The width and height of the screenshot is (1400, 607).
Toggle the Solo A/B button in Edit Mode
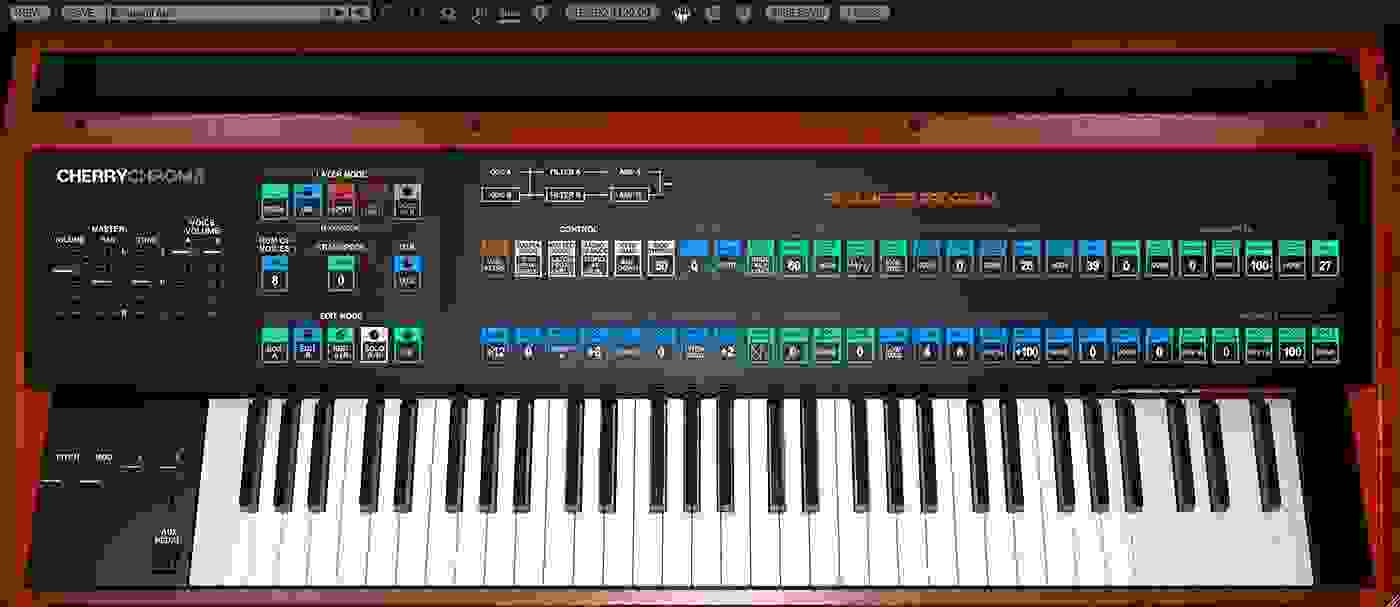click(x=372, y=347)
